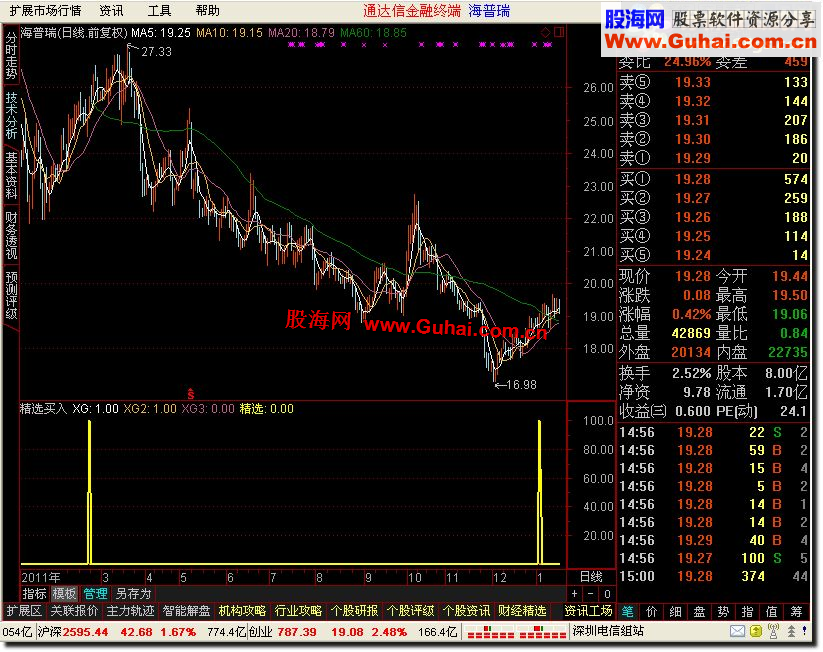Select the 细 tab in quote panel
The width and height of the screenshot is (823, 652).
(676, 612)
